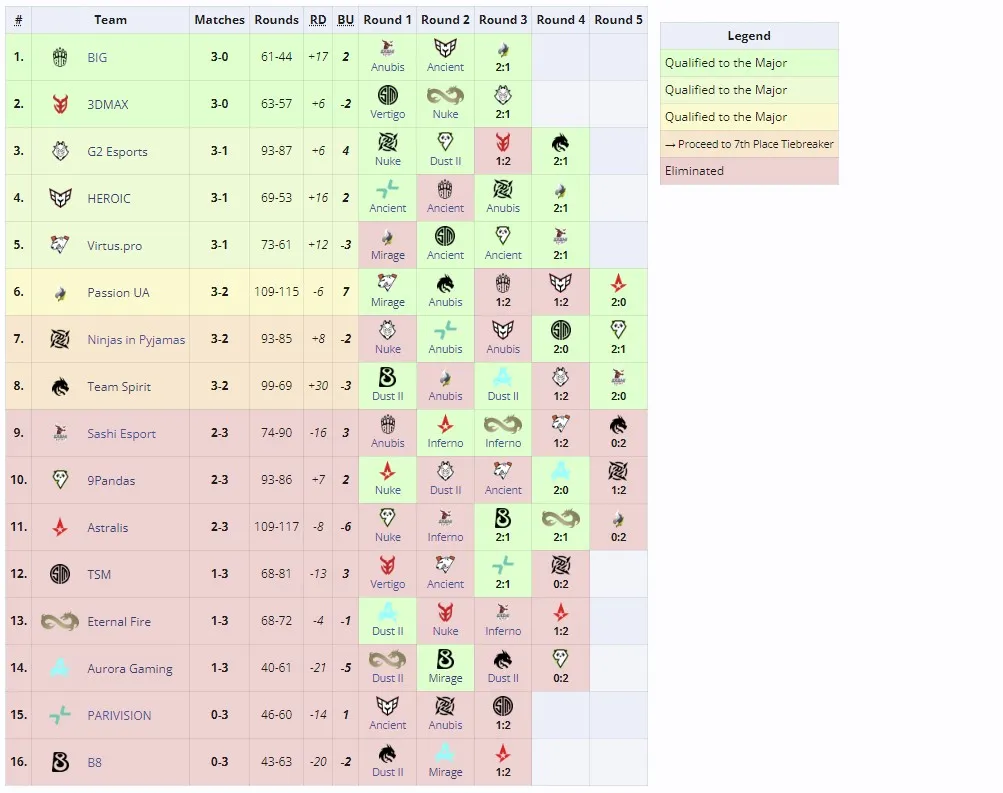Screen dimensions: 1003x793
Task: Click the RD column header abbreviation
Action: coord(318,20)
